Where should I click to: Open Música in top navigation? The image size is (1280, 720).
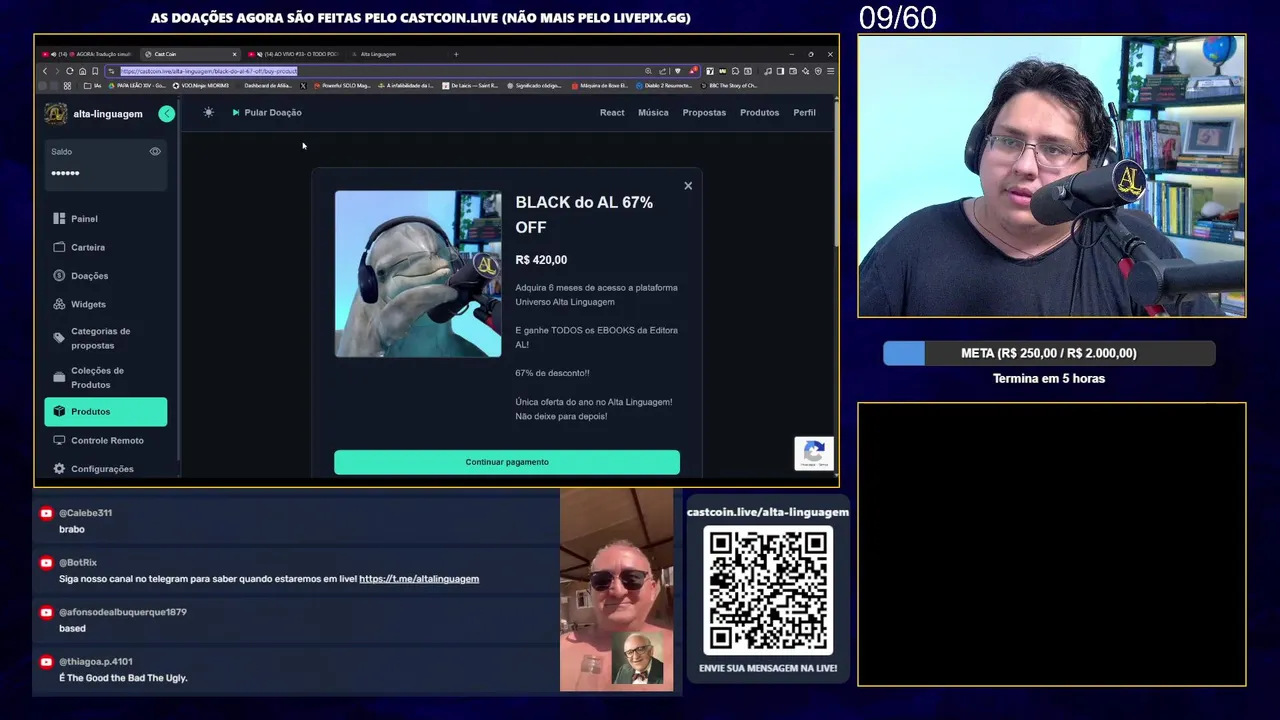point(653,112)
